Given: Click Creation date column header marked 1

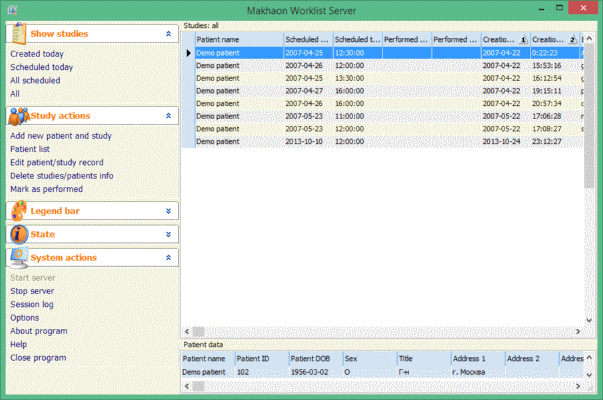Looking at the screenshot, I should click(x=505, y=40).
